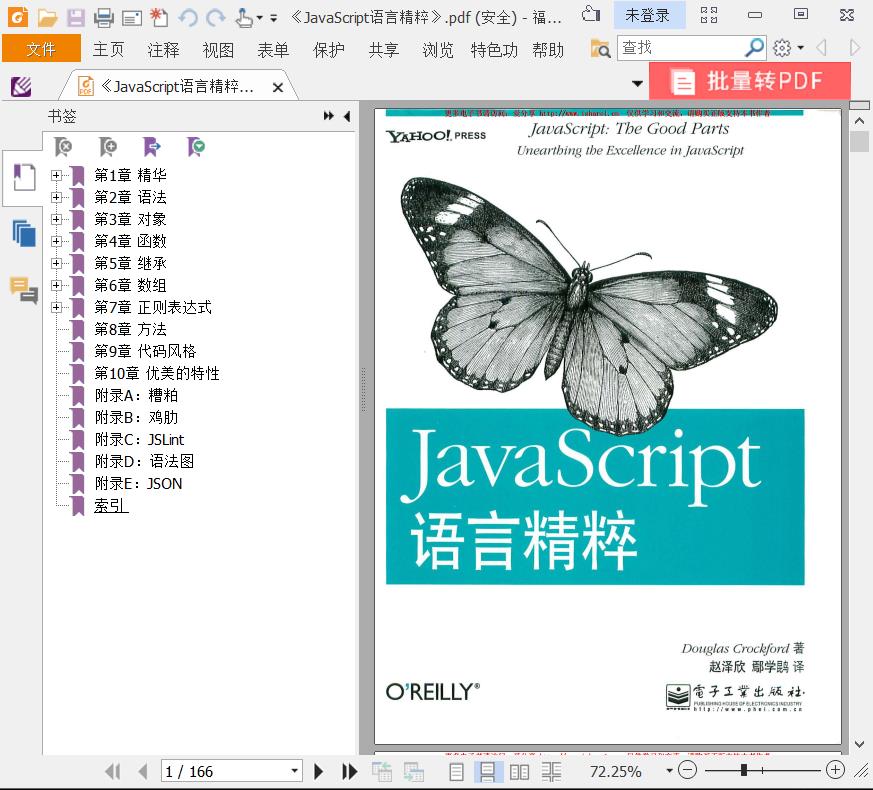
Task: Click the zoom out minus button
Action: 688,770
